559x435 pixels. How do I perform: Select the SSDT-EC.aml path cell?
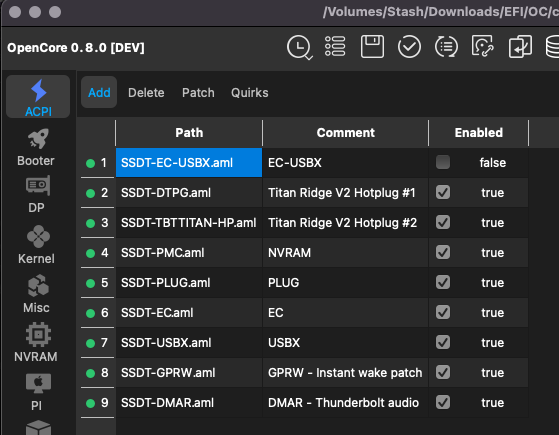(189, 312)
